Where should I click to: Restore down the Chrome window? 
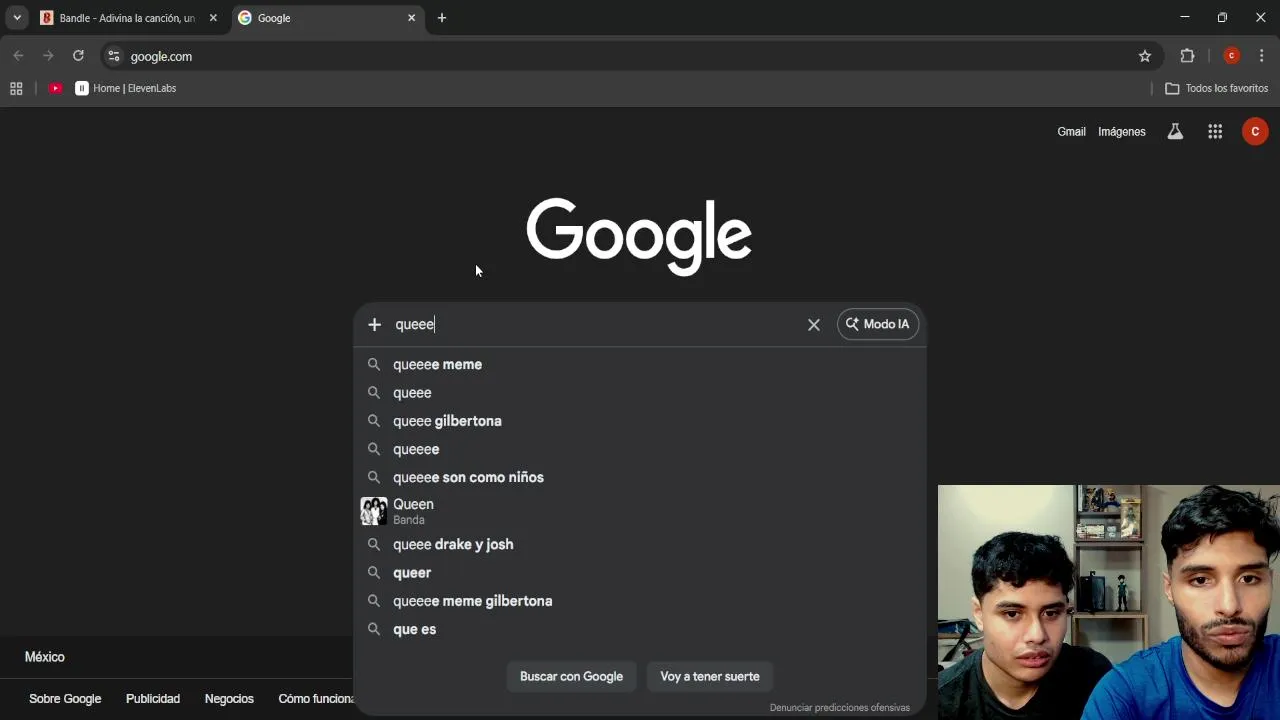1222,17
